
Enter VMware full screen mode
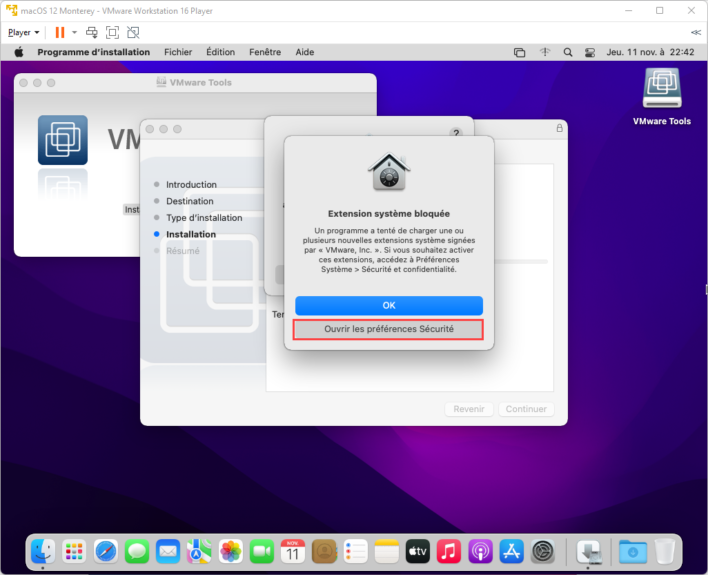pyautogui.click(x=112, y=33)
